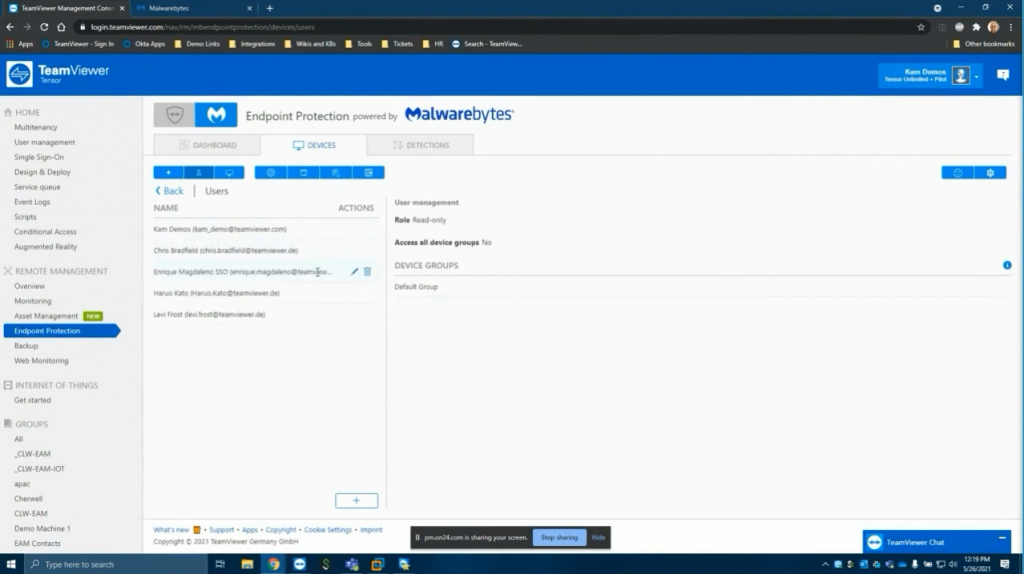Click the groups squares toolbar icon

coord(336,172)
